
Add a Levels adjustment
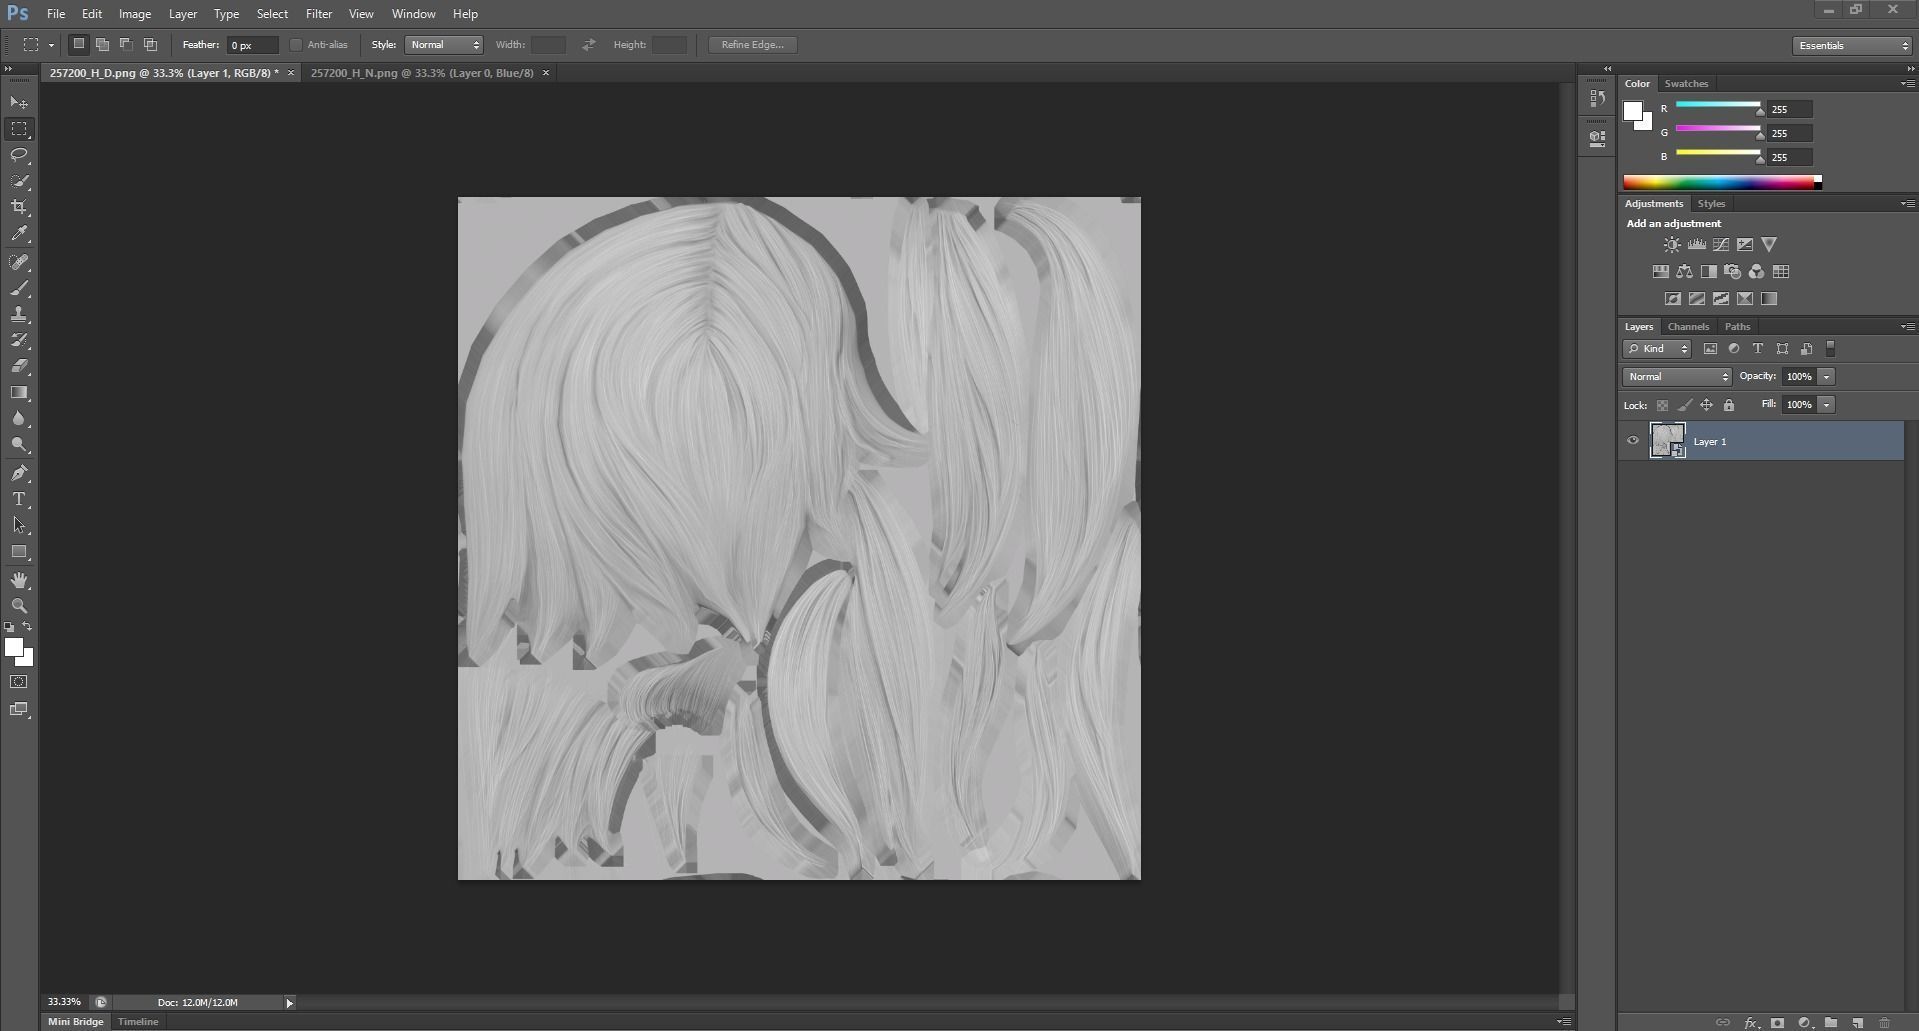[x=1697, y=244]
